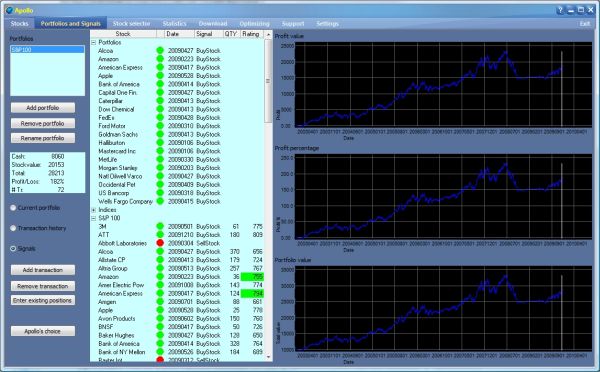Click the Remove transaction button
Screen dimensions: 600x372
pos(43,286)
